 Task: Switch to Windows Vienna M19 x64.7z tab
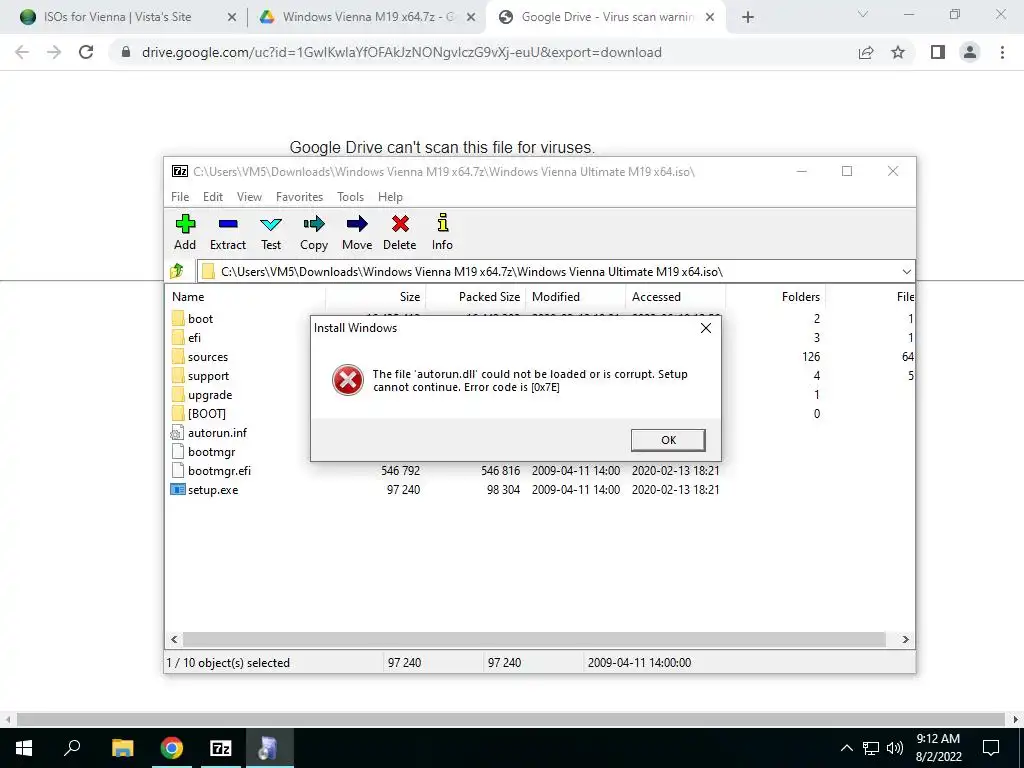coord(369,17)
